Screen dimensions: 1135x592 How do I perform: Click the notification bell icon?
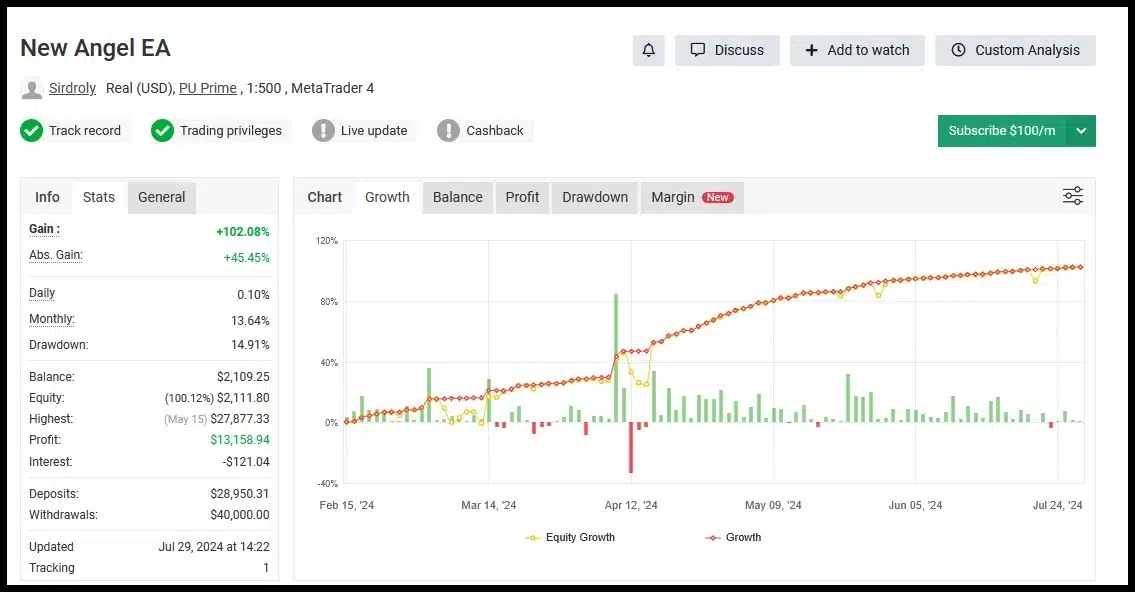tap(648, 50)
